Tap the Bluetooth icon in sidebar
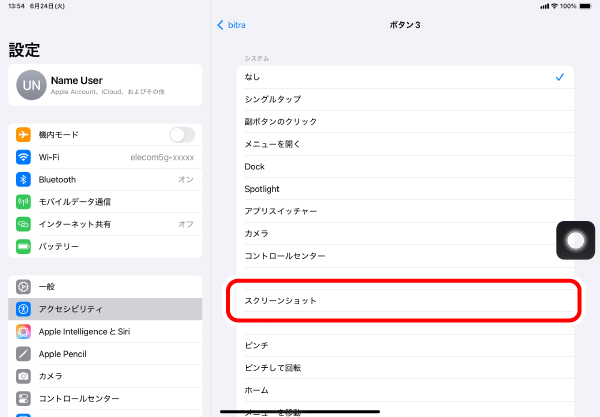 click(24, 179)
